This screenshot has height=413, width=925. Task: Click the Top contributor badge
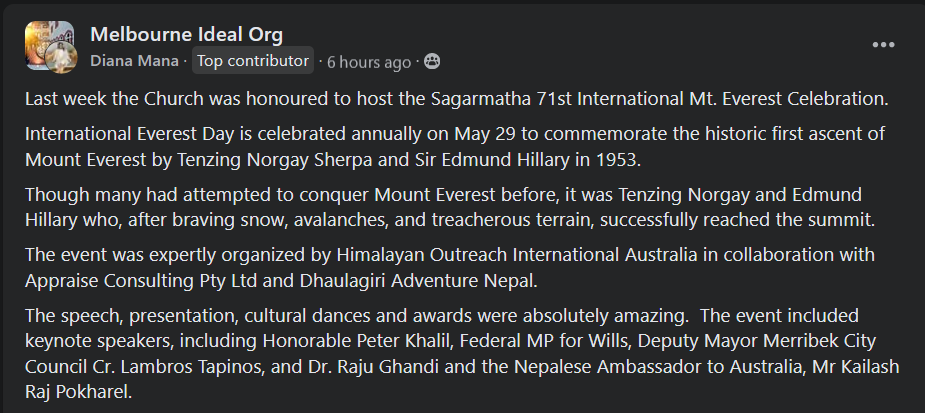[x=252, y=61]
